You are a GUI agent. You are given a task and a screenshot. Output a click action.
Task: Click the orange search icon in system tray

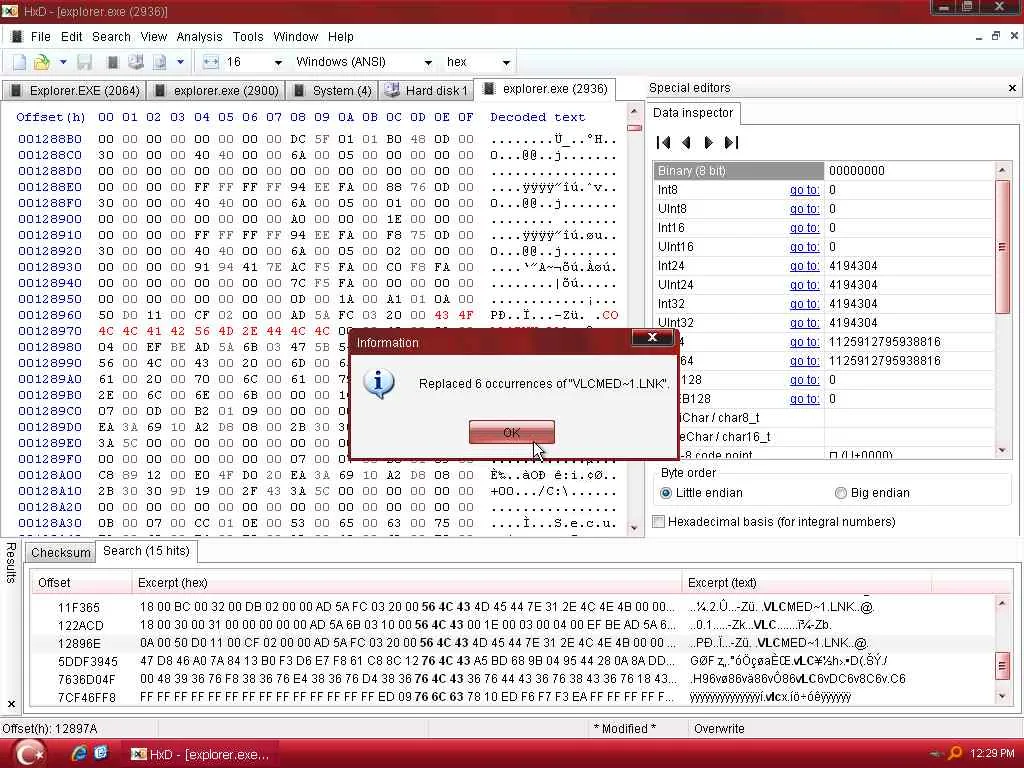point(955,754)
